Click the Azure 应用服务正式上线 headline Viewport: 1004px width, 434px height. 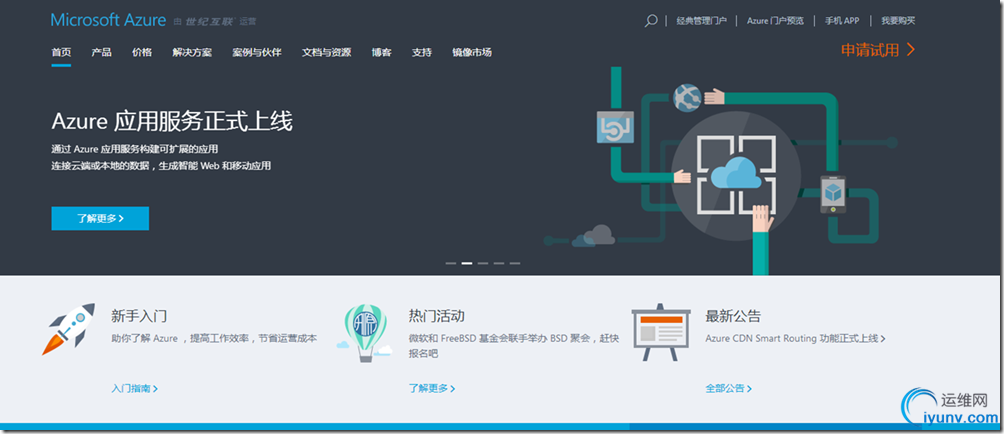(x=172, y=121)
